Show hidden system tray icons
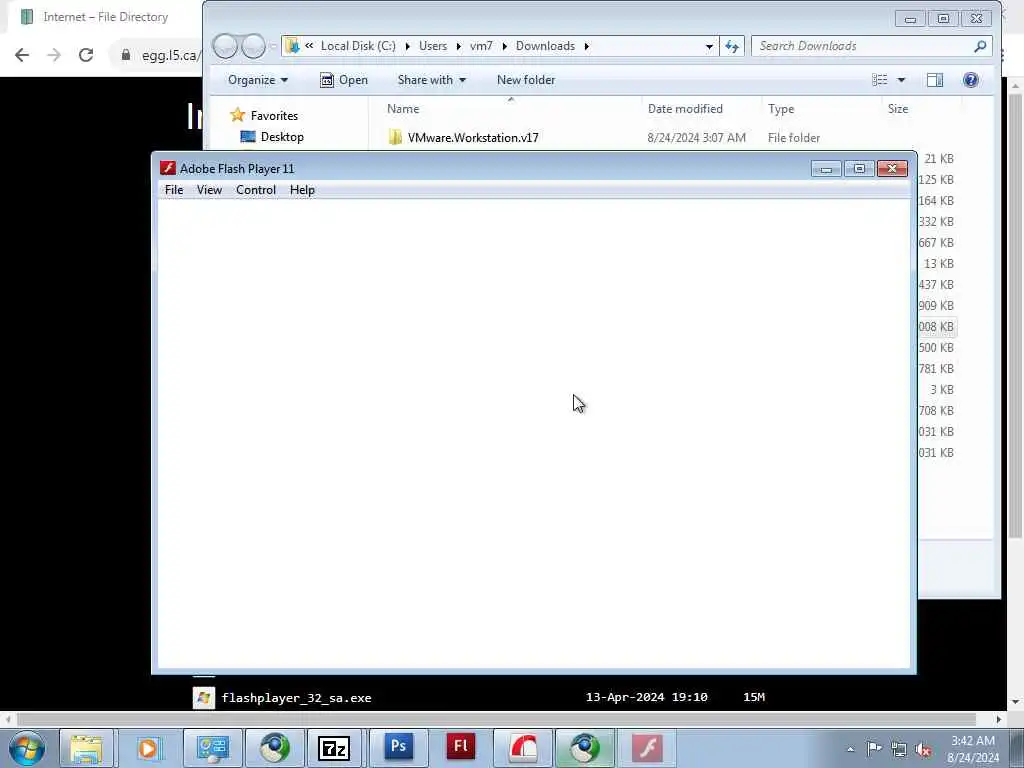 (850, 749)
